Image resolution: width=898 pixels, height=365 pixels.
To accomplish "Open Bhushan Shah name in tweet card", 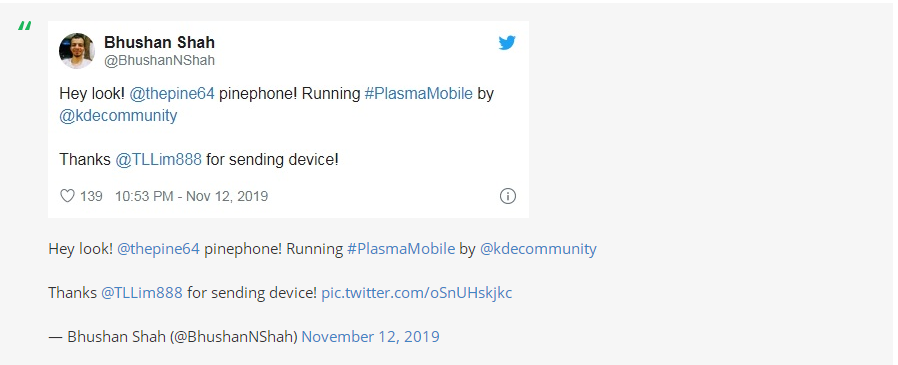I will click(159, 42).
